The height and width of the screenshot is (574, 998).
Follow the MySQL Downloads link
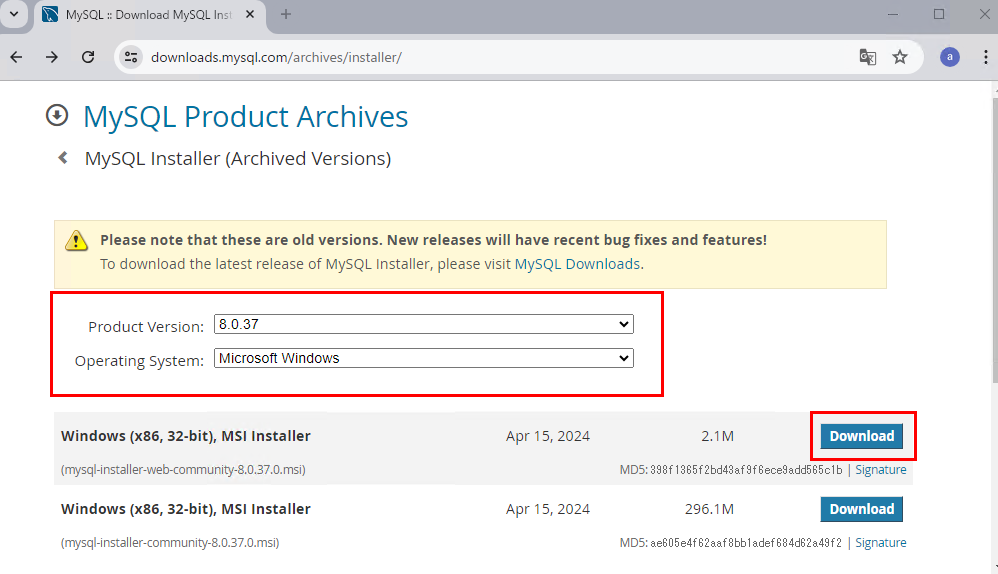577,264
